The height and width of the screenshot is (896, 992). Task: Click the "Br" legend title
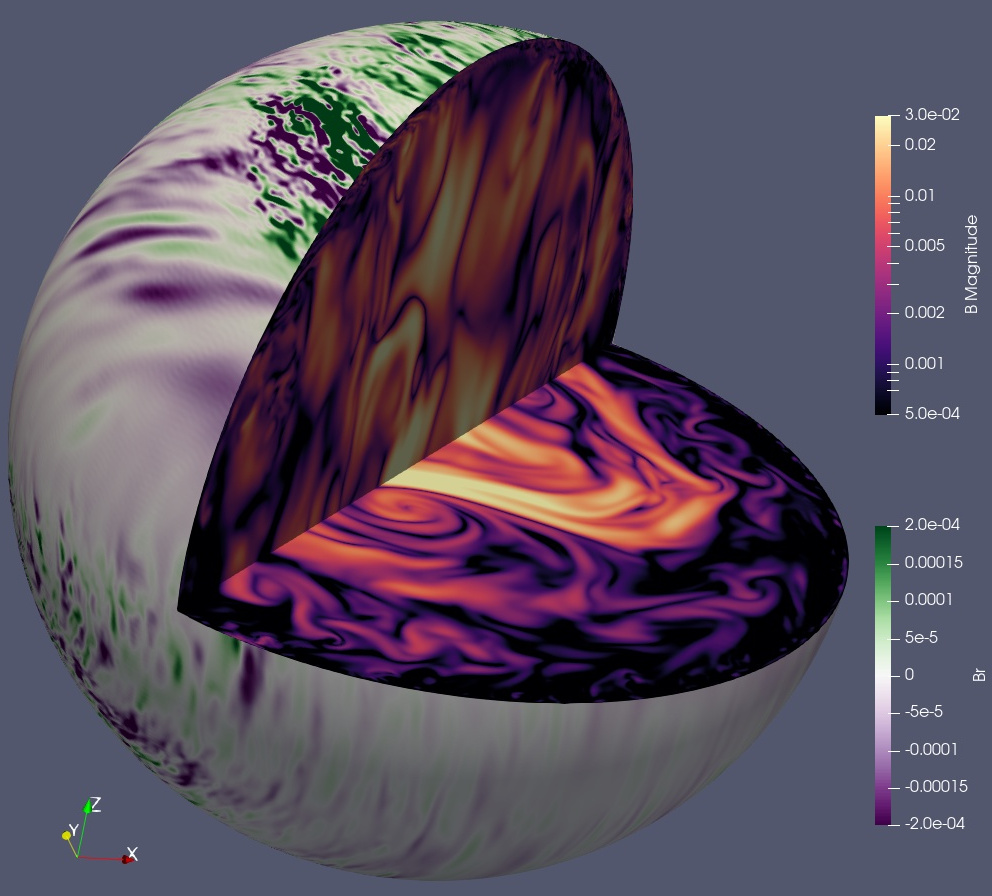979,675
